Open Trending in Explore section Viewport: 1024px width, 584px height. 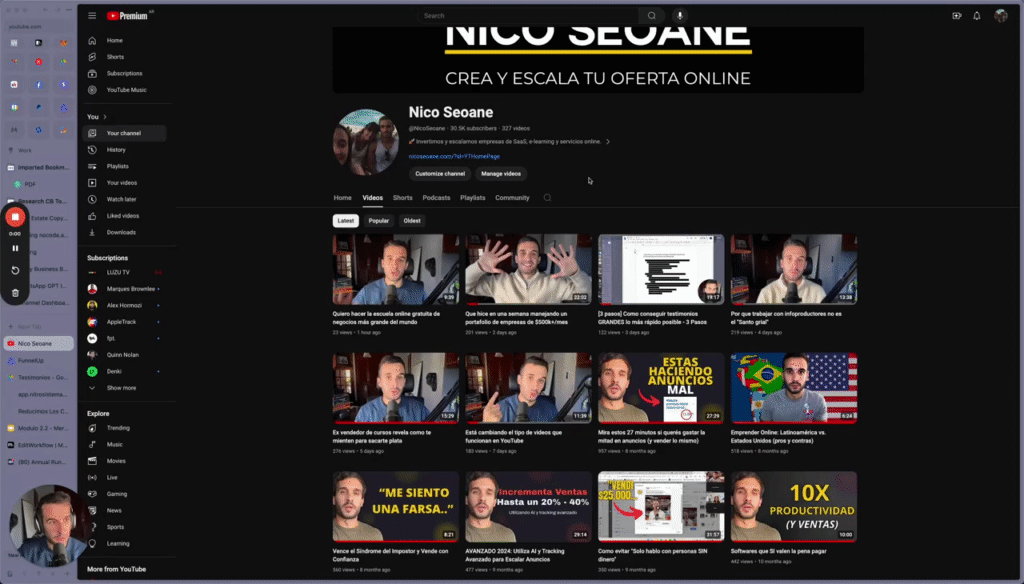point(125,428)
